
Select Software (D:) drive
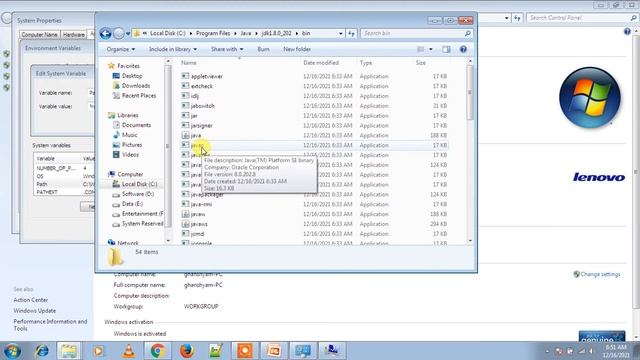point(138,194)
